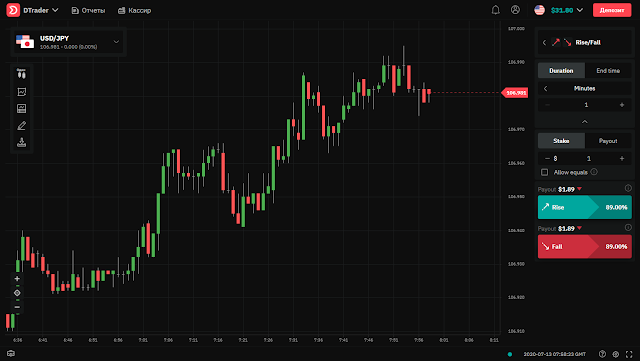640x361 pixels.
Task: Click the Deriv logo icon
Action: (13, 10)
